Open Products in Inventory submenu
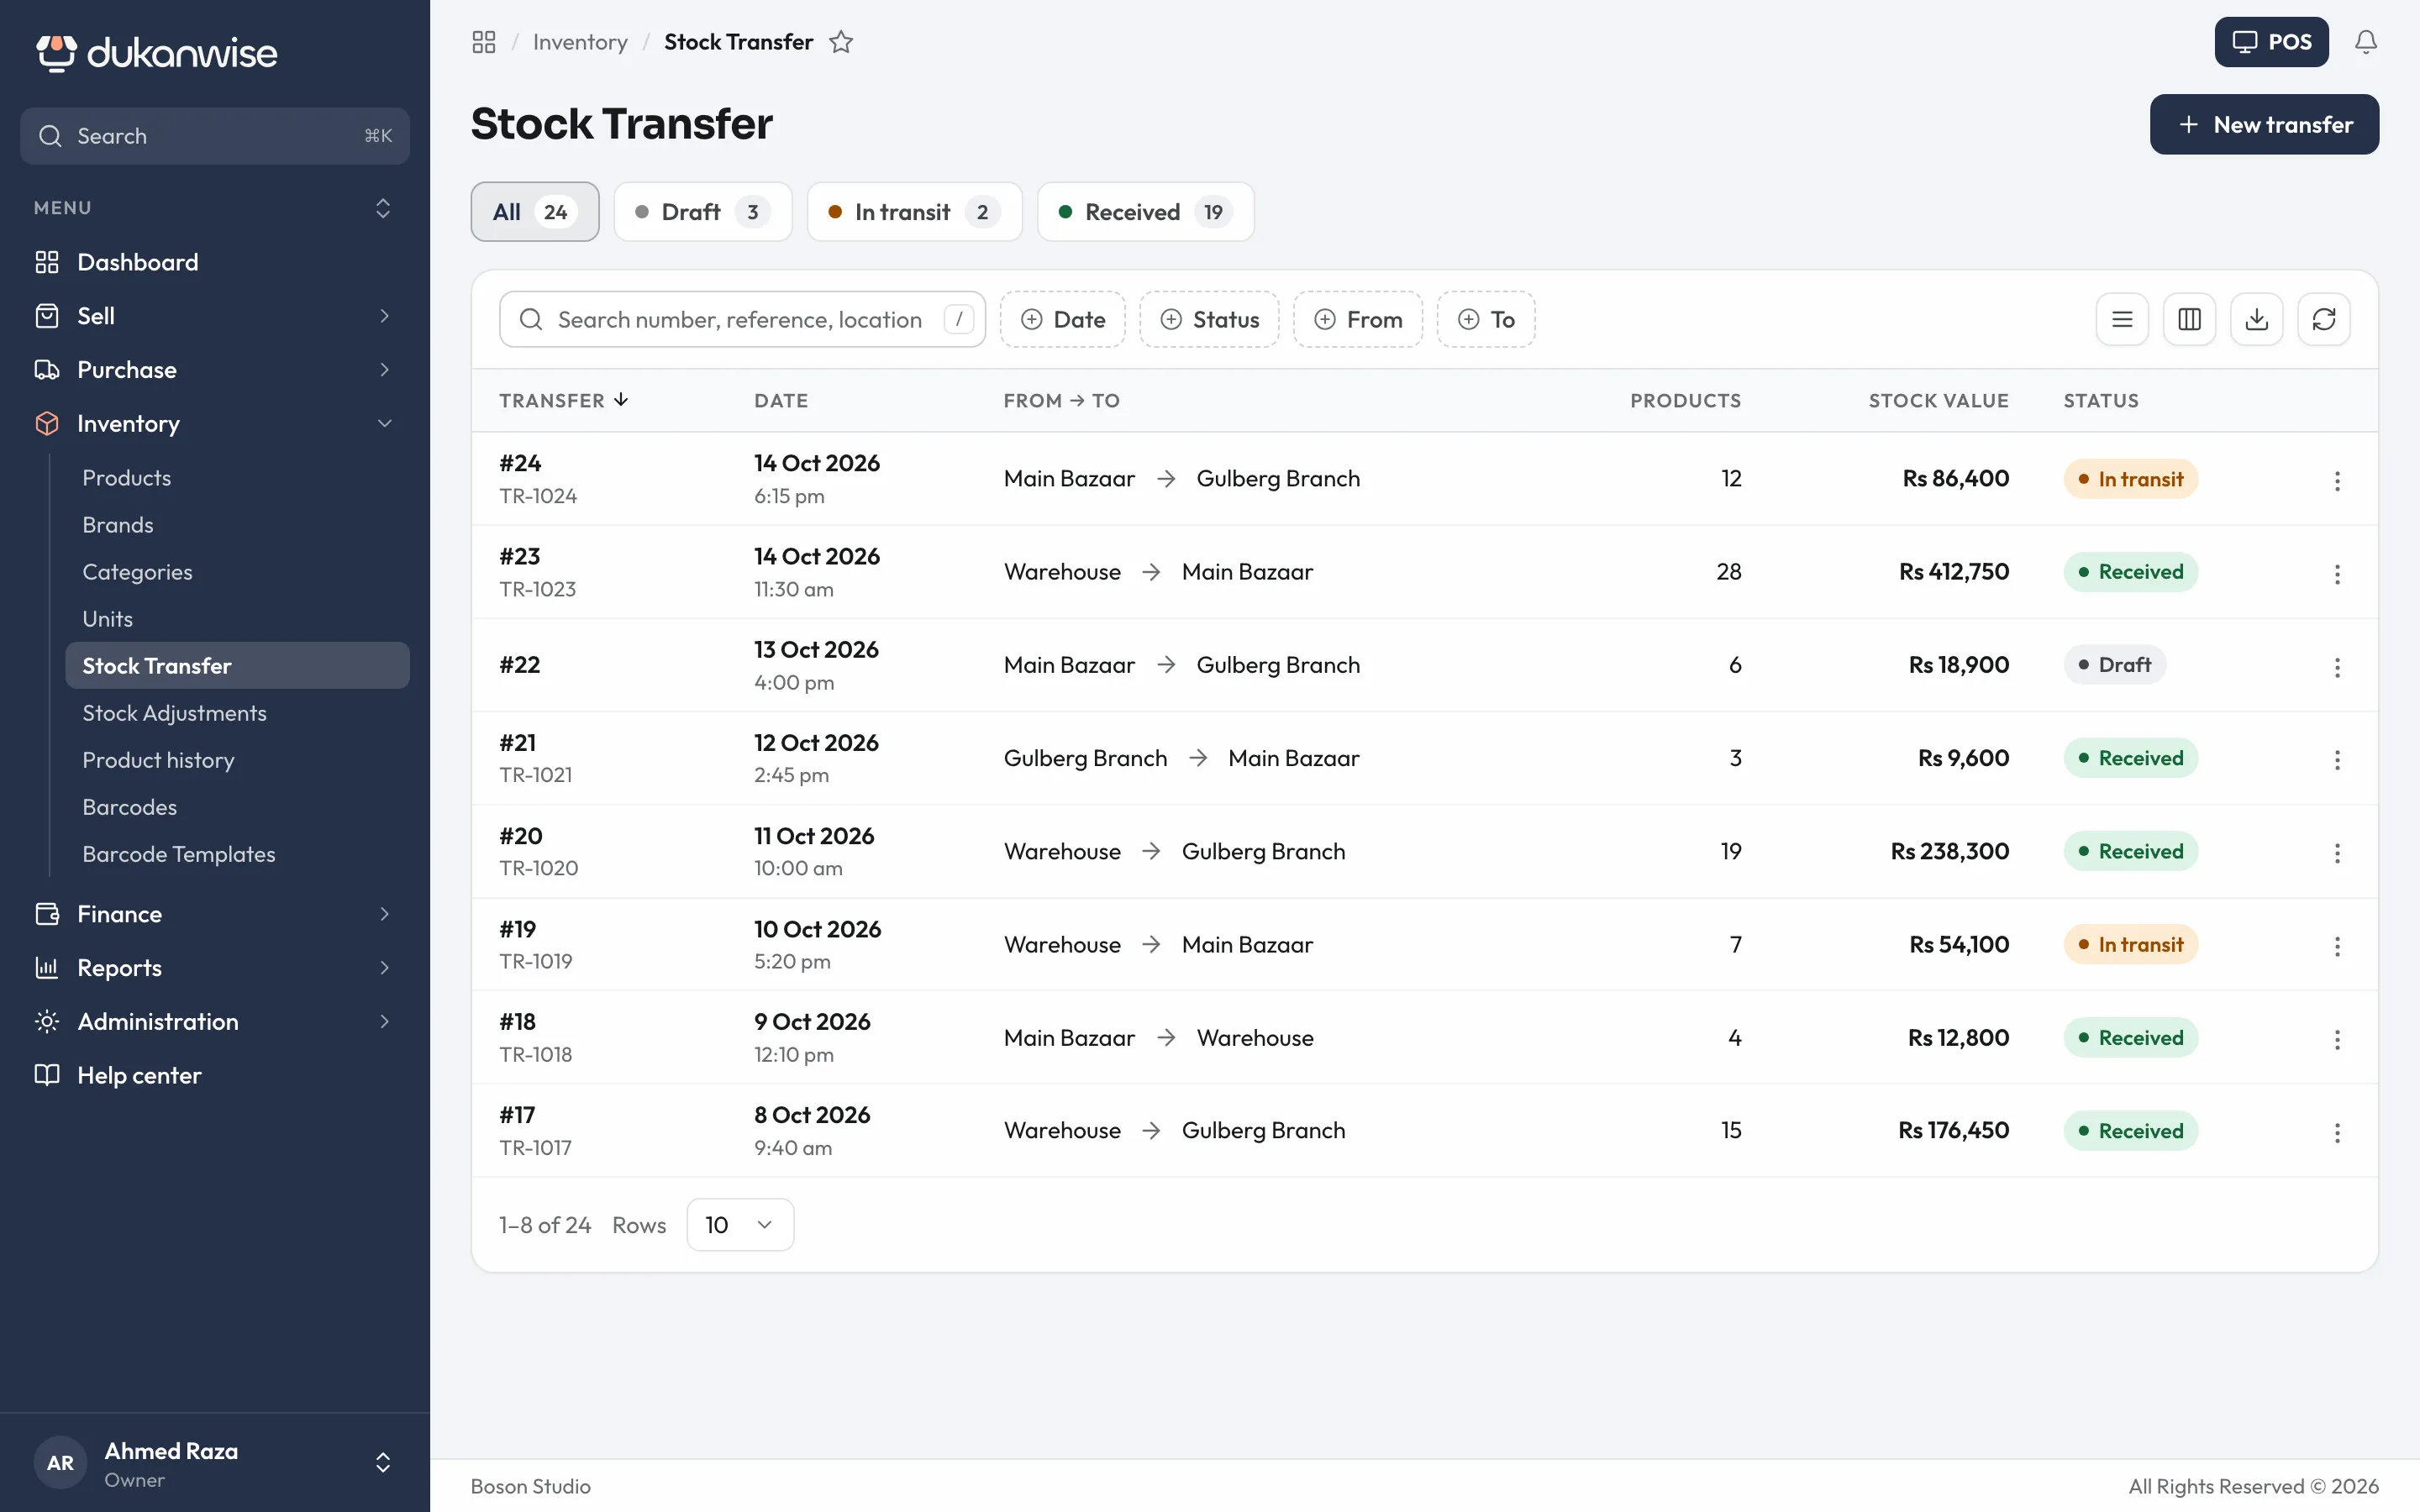2420x1512 pixels. tap(238, 478)
